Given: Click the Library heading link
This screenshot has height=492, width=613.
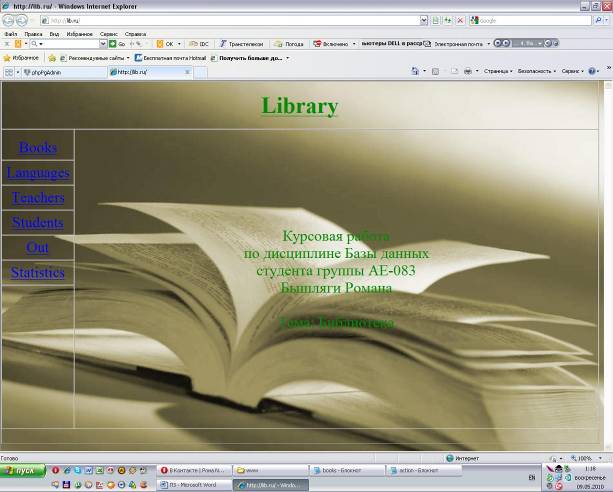Looking at the screenshot, I should pos(300,106).
